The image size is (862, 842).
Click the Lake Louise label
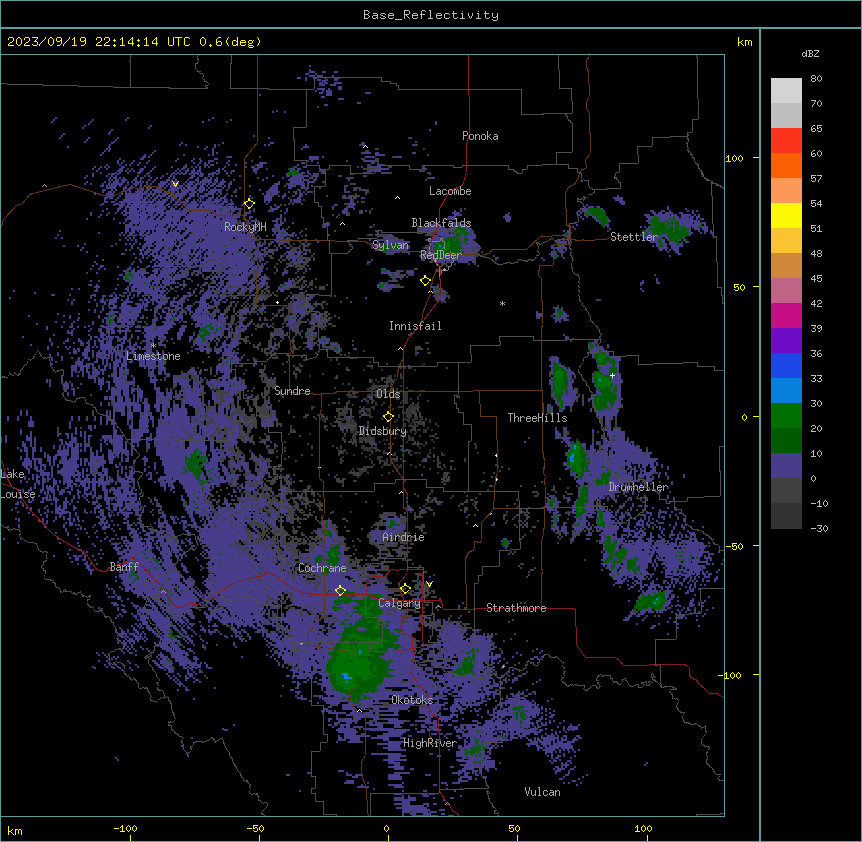18,484
